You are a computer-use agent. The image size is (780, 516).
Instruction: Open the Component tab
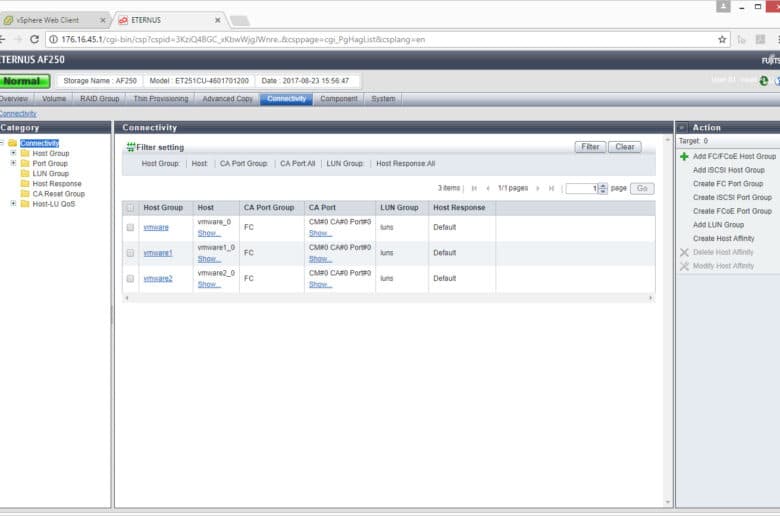pos(339,99)
